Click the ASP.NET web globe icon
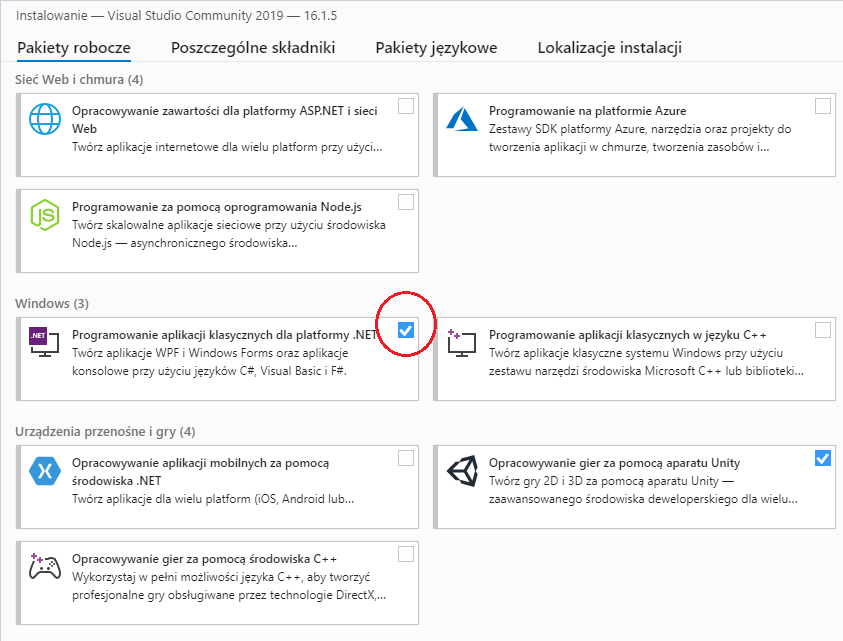Viewport: 843px width, 641px height. pyautogui.click(x=45, y=119)
